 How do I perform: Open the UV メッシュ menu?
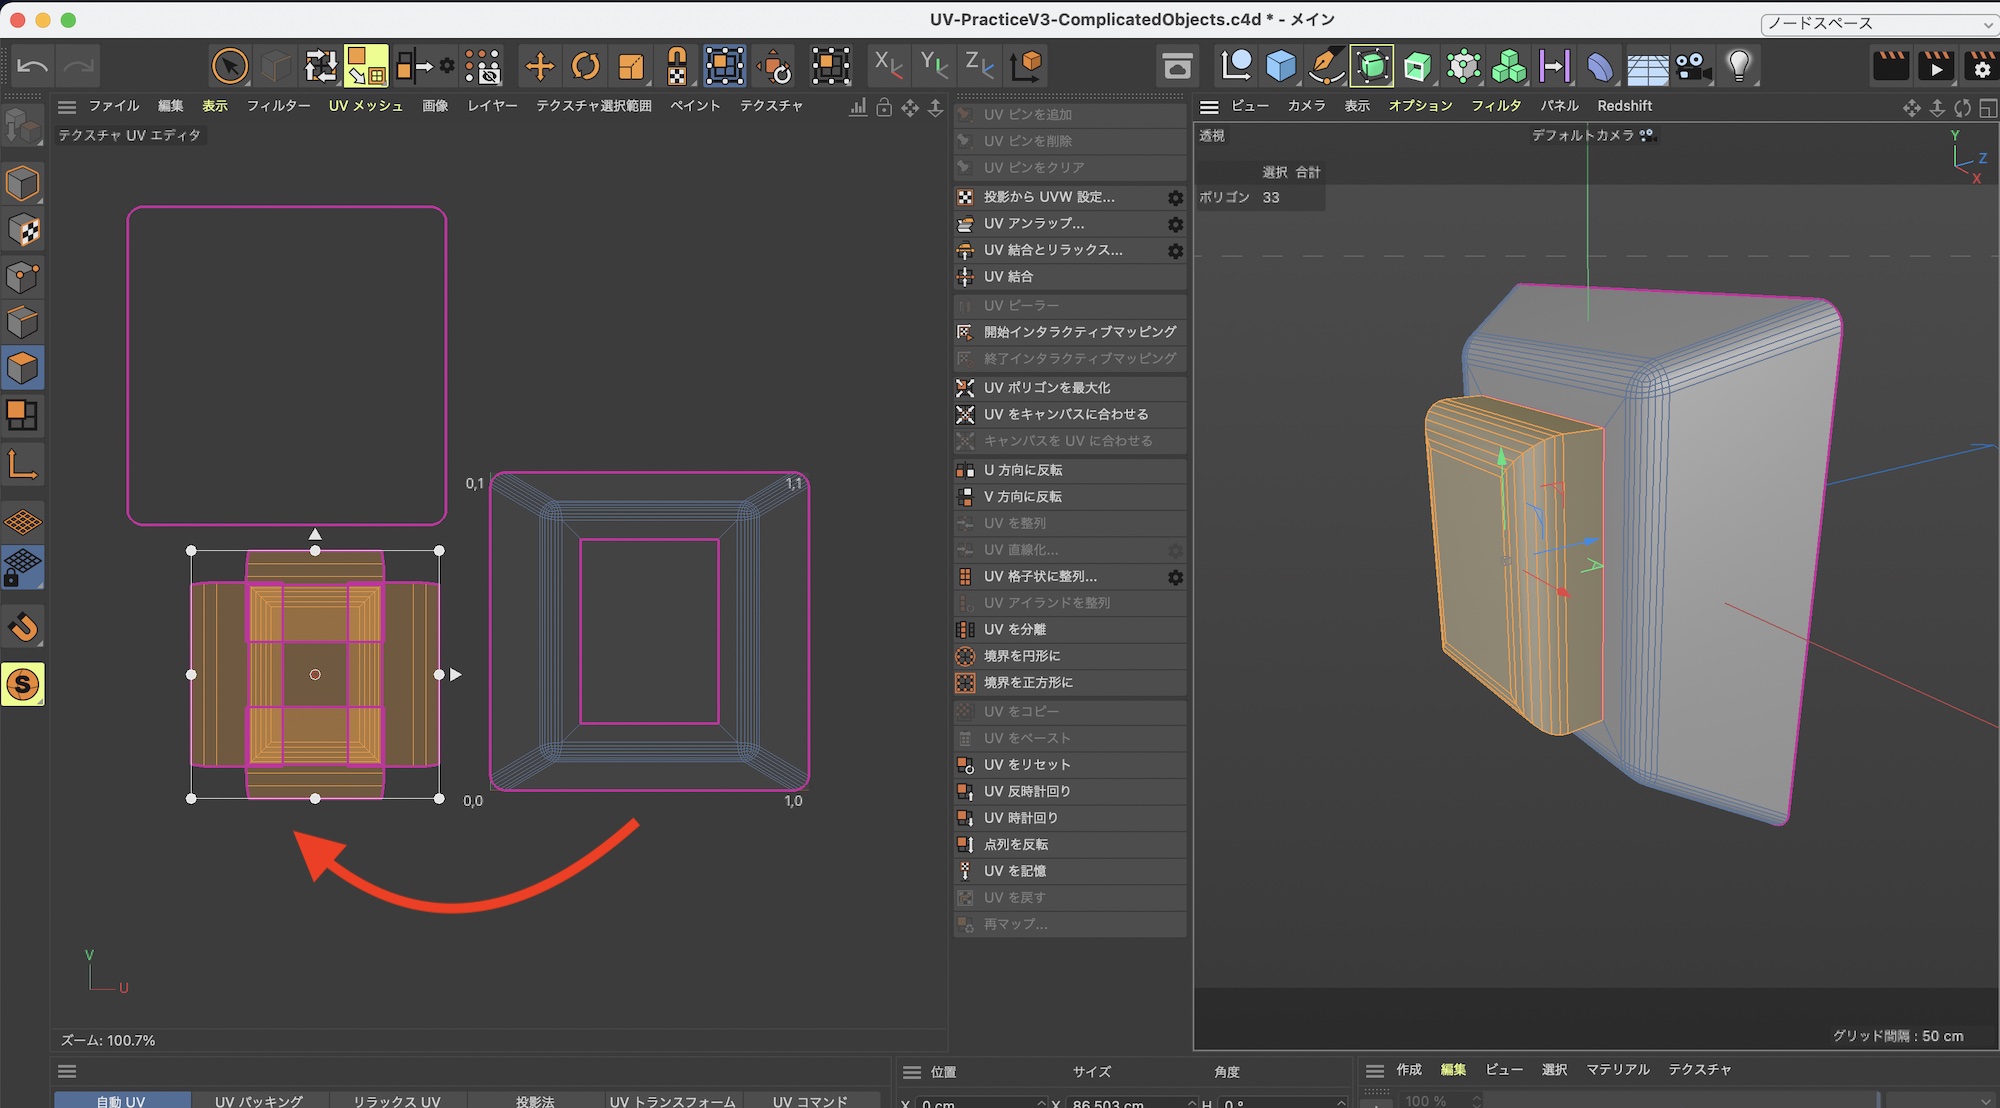click(366, 106)
